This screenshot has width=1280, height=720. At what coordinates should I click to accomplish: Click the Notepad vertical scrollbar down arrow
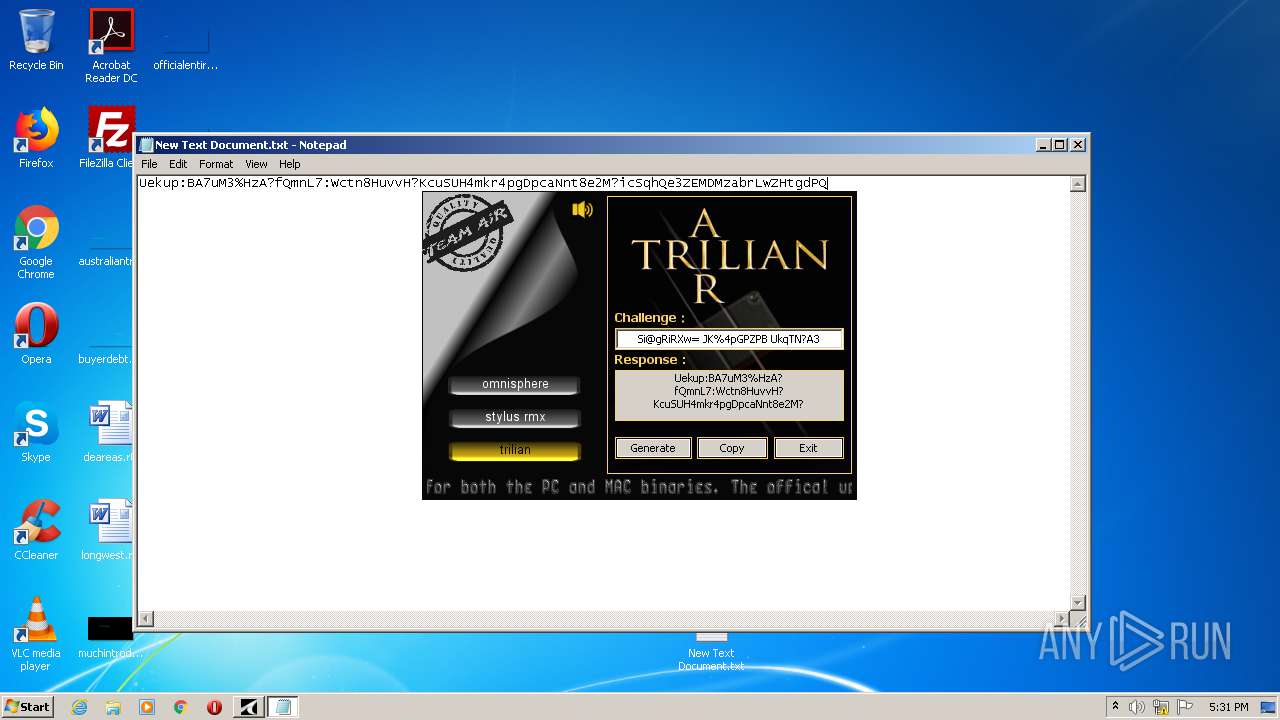1078,602
